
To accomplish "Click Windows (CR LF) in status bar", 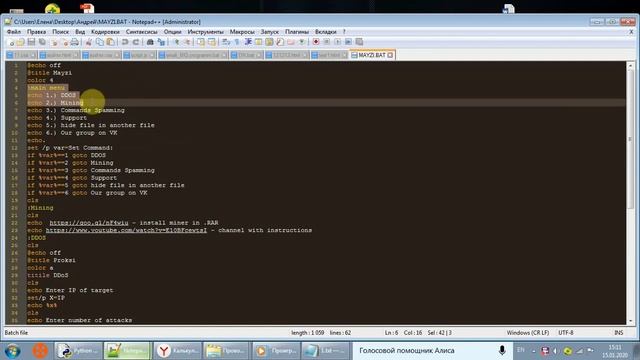I will pos(528,333).
